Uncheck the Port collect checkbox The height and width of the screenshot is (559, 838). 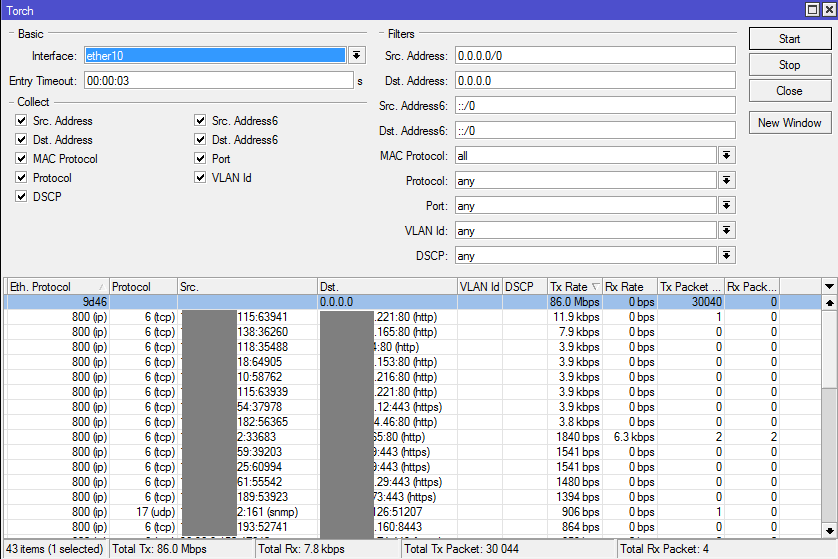click(x=200, y=159)
